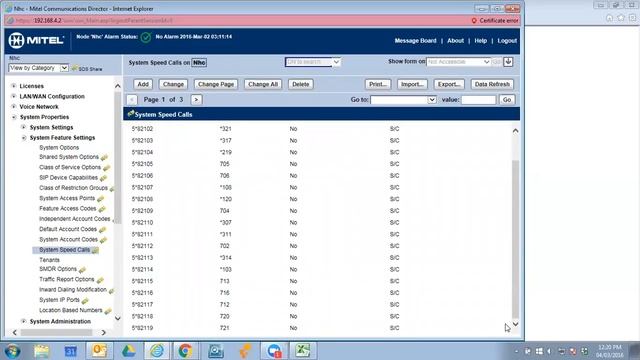This screenshot has height=360, width=640.
Task: Open the Help link
Action: pos(480,41)
